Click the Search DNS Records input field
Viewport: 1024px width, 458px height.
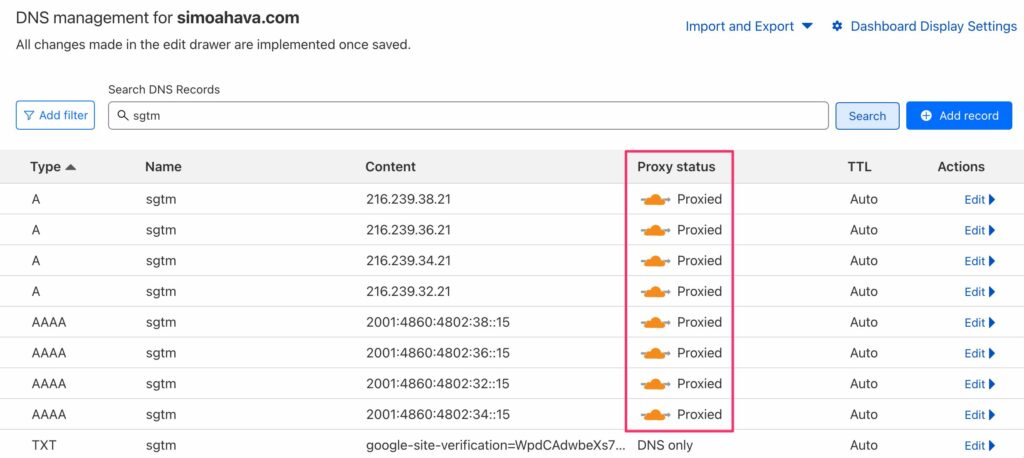click(468, 116)
